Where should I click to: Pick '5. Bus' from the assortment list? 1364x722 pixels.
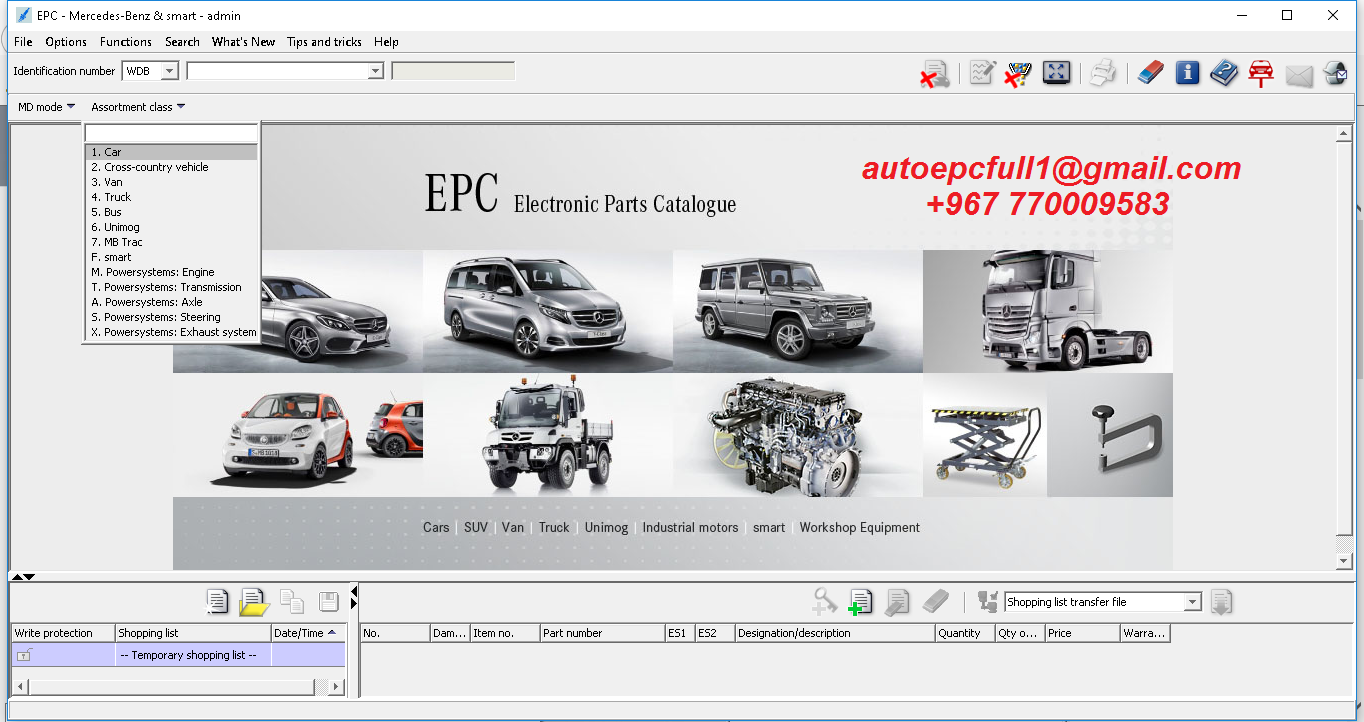[x=171, y=212]
